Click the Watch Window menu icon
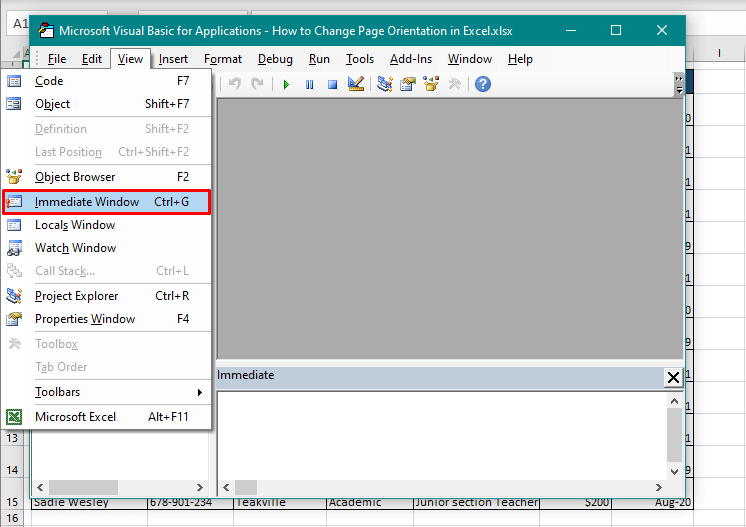The image size is (746, 527). pos(14,248)
